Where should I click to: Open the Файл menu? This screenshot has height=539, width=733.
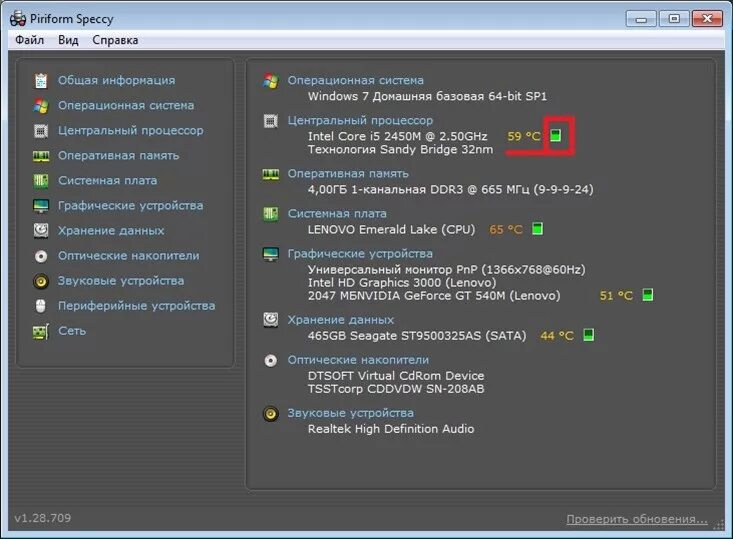29,40
